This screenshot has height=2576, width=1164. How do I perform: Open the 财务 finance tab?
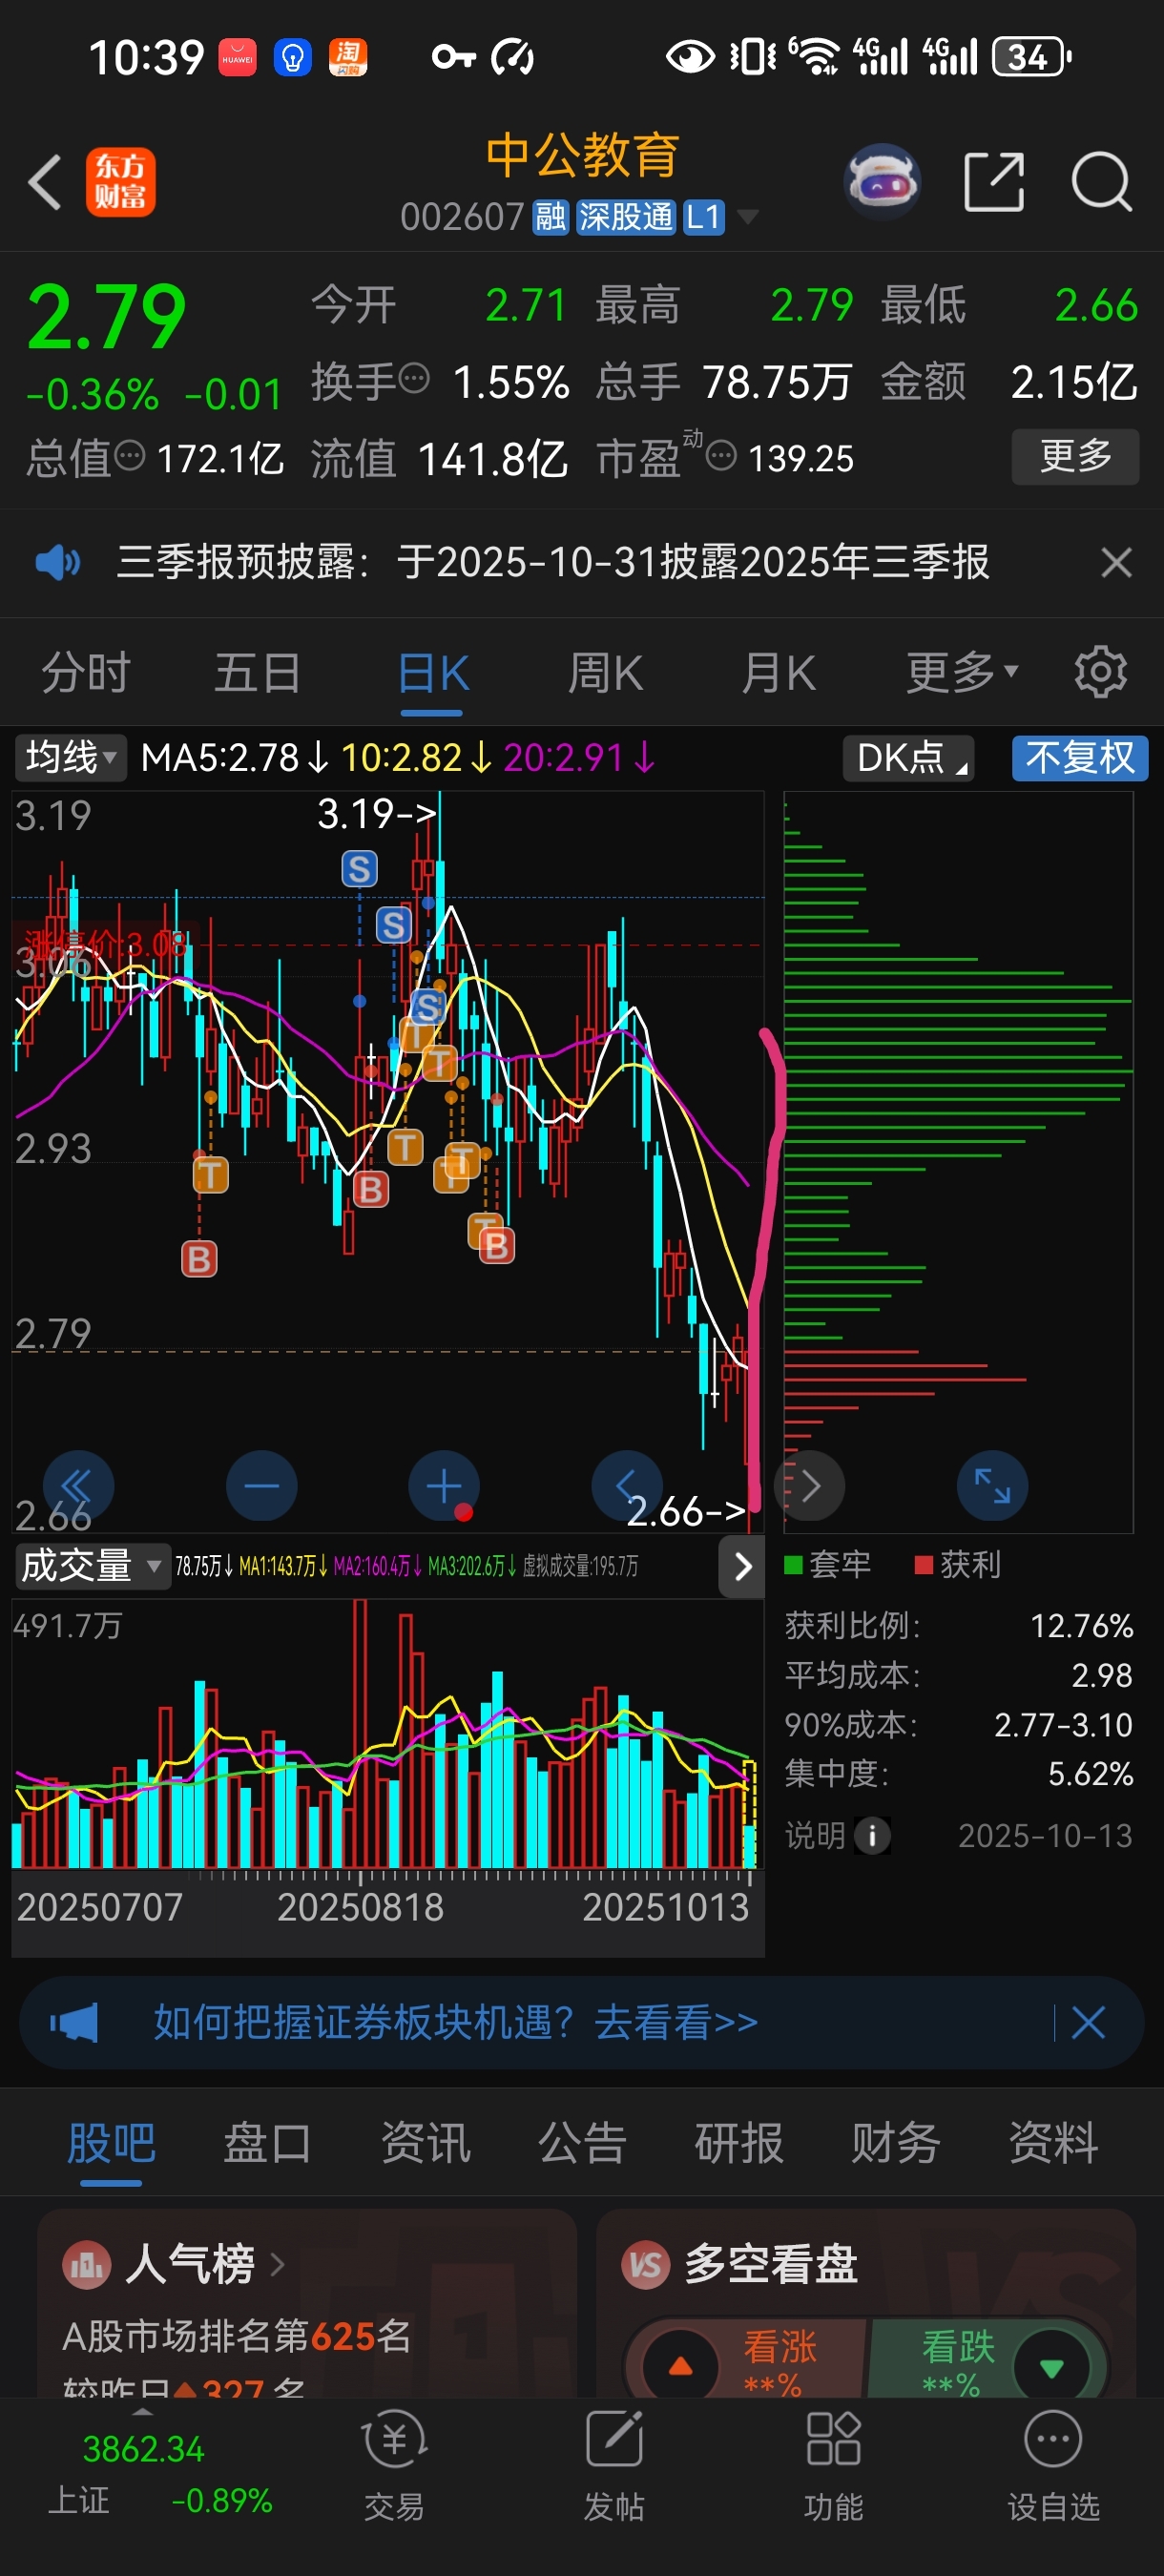point(896,2143)
